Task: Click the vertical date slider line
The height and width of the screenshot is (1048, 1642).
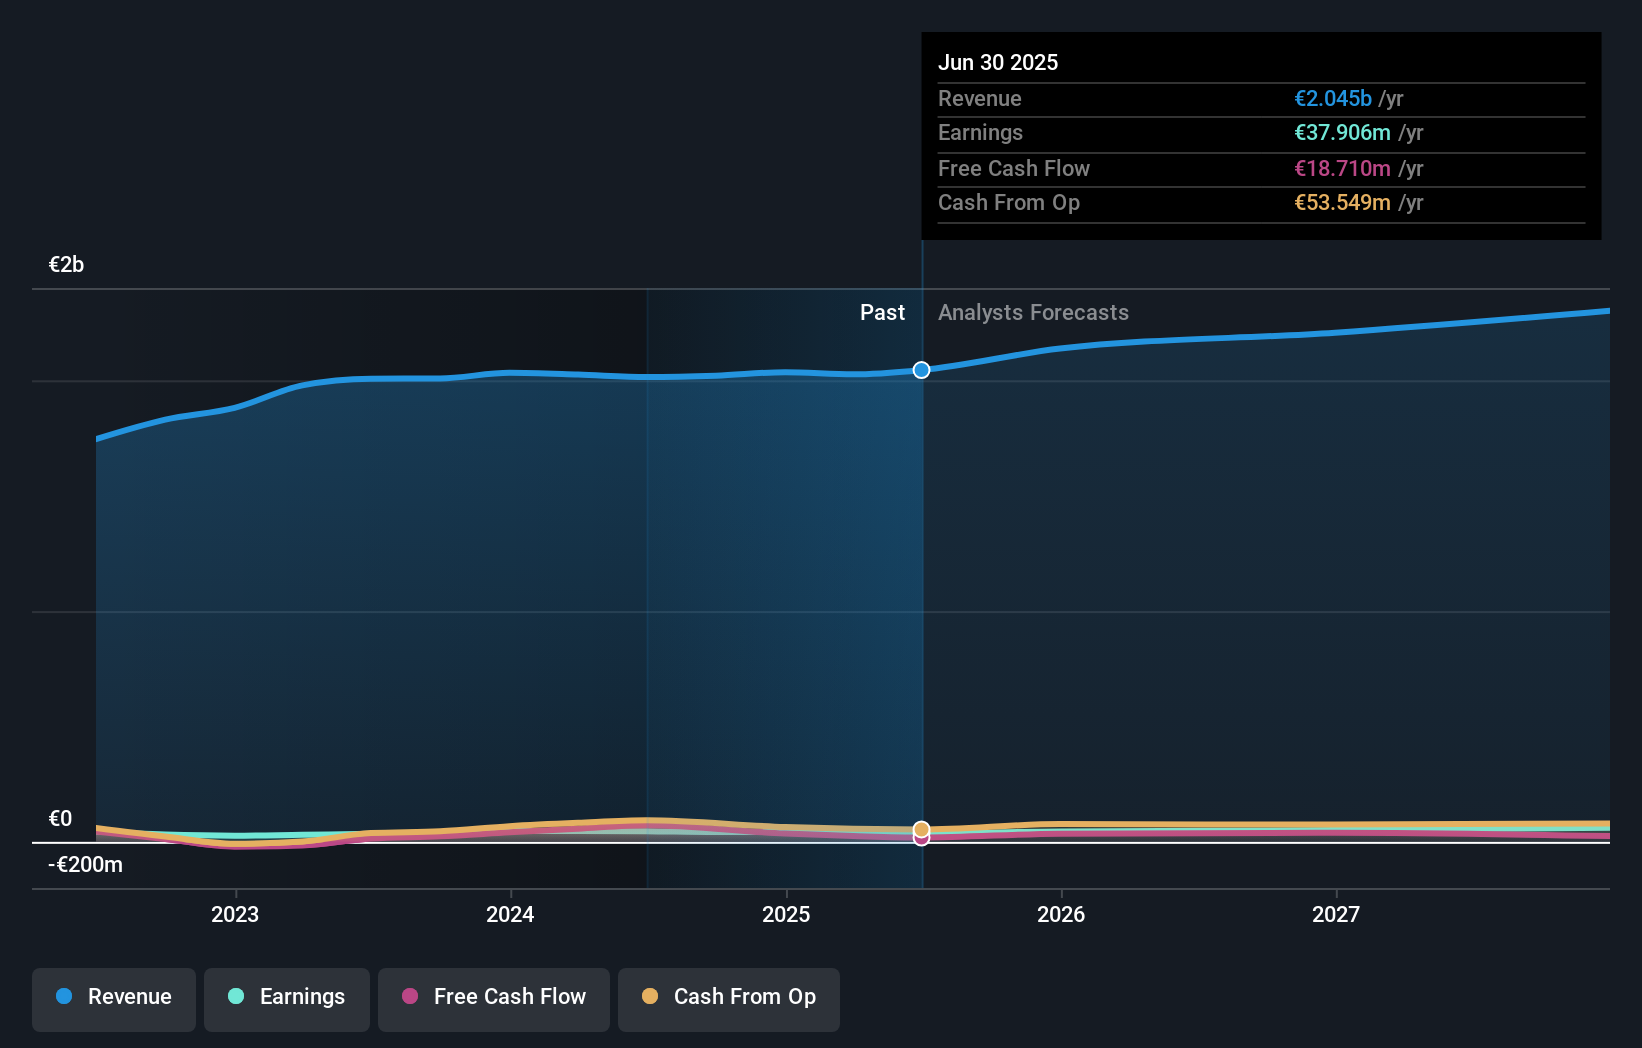Action: tap(921, 600)
